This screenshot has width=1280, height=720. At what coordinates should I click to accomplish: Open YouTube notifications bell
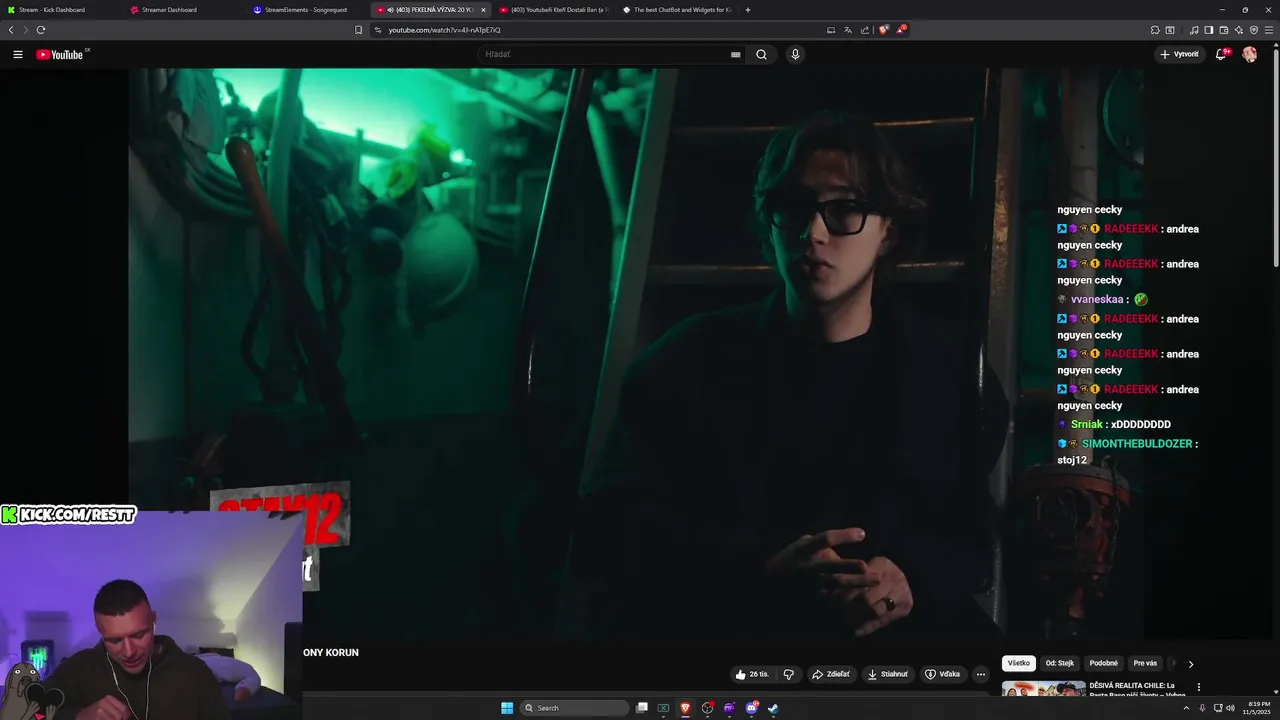click(x=1221, y=55)
